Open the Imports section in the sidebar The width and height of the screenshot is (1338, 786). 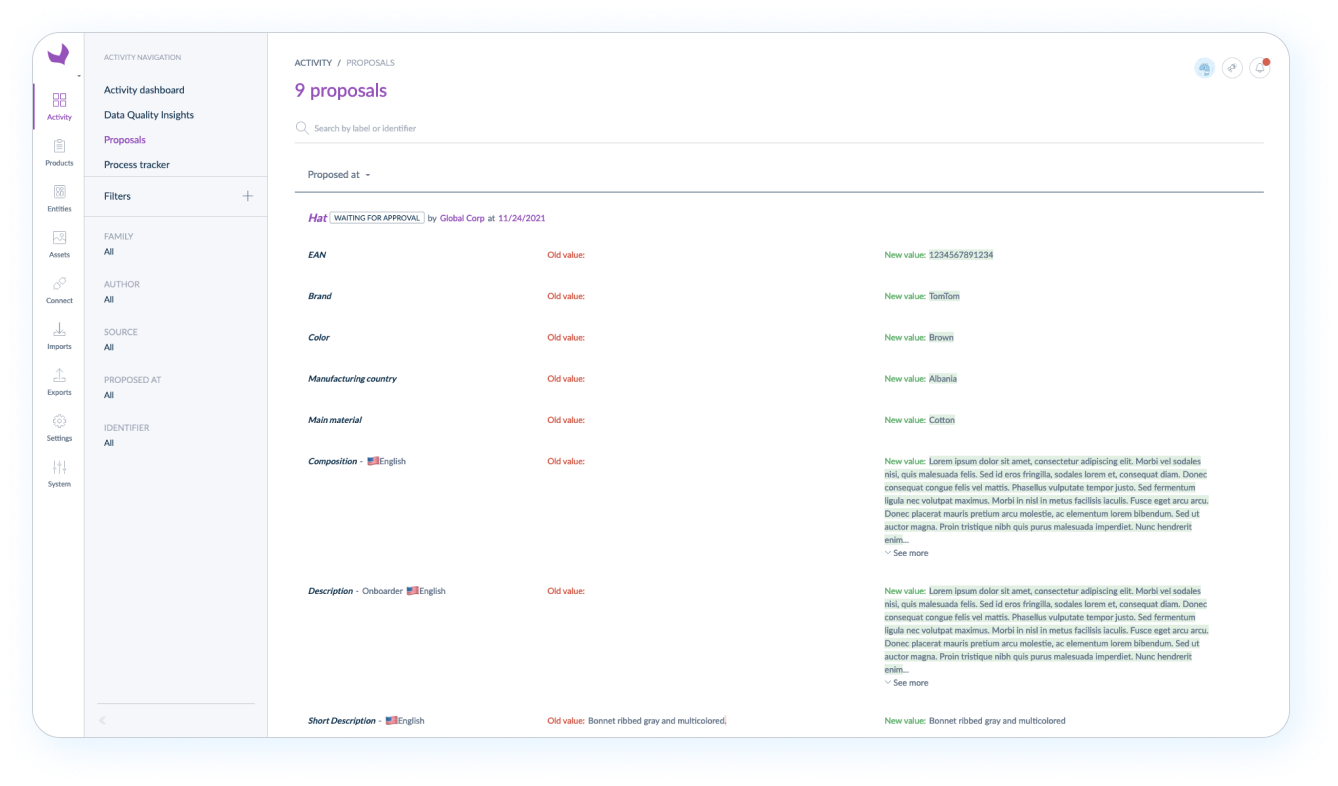(59, 336)
